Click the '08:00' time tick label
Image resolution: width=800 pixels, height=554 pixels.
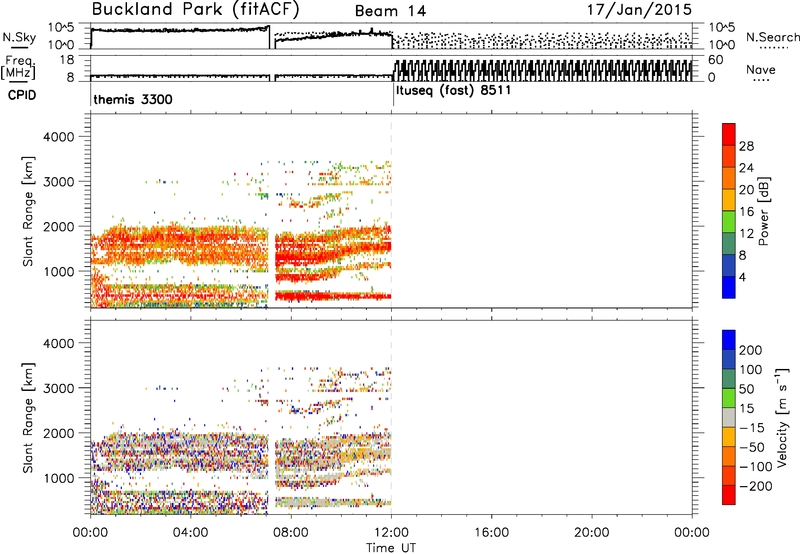click(291, 533)
